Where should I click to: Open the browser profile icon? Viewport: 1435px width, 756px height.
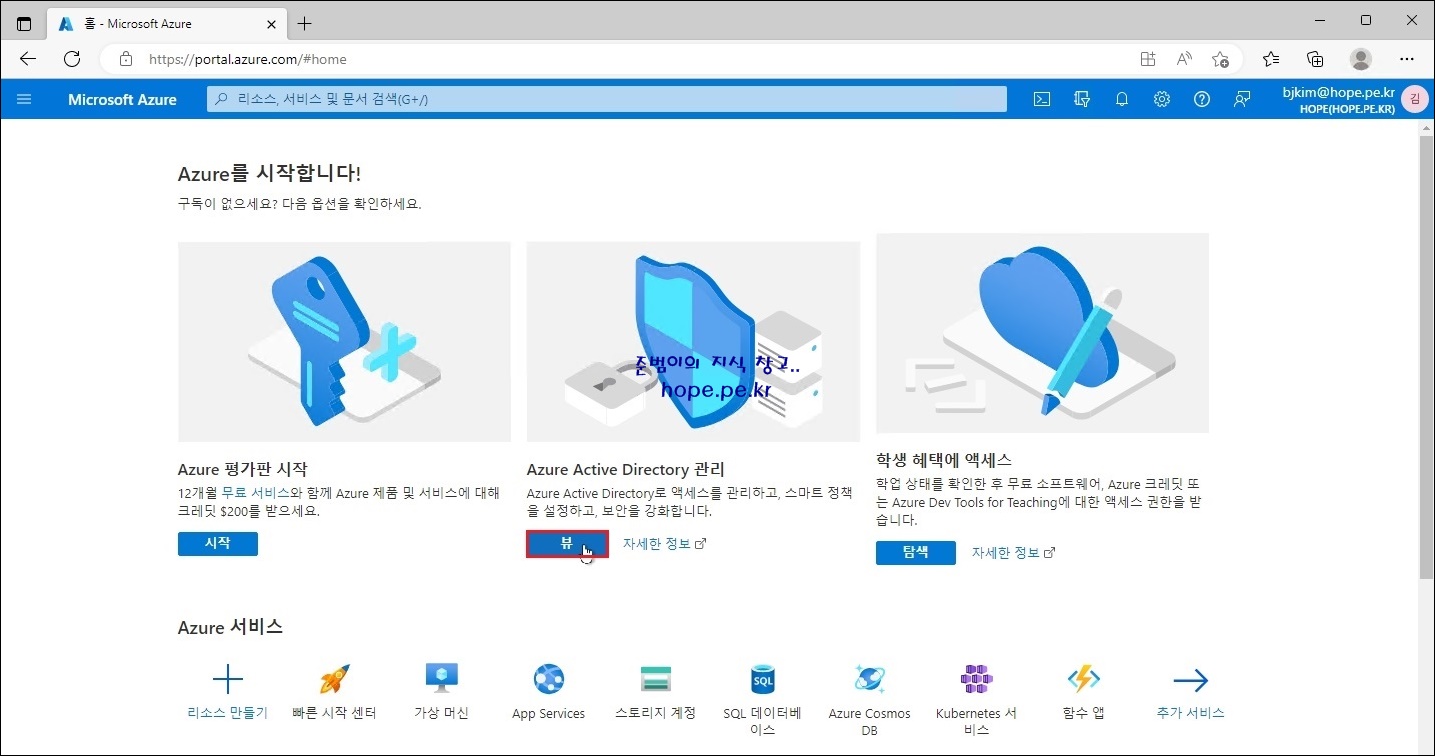[x=1361, y=59]
